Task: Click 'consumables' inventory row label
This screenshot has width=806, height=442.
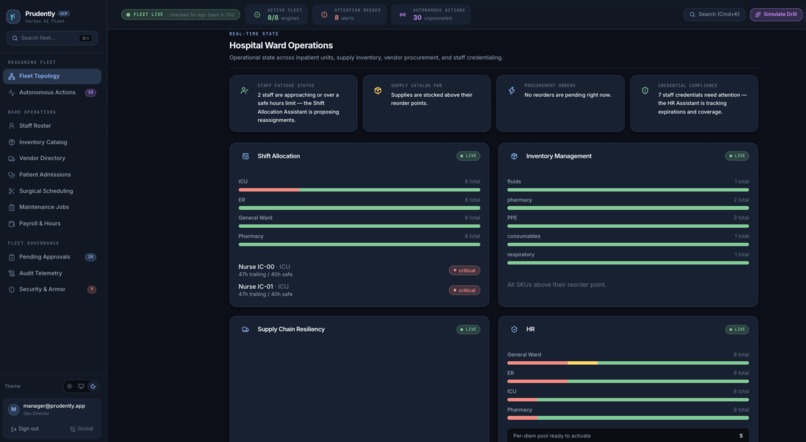Action: [x=524, y=236]
